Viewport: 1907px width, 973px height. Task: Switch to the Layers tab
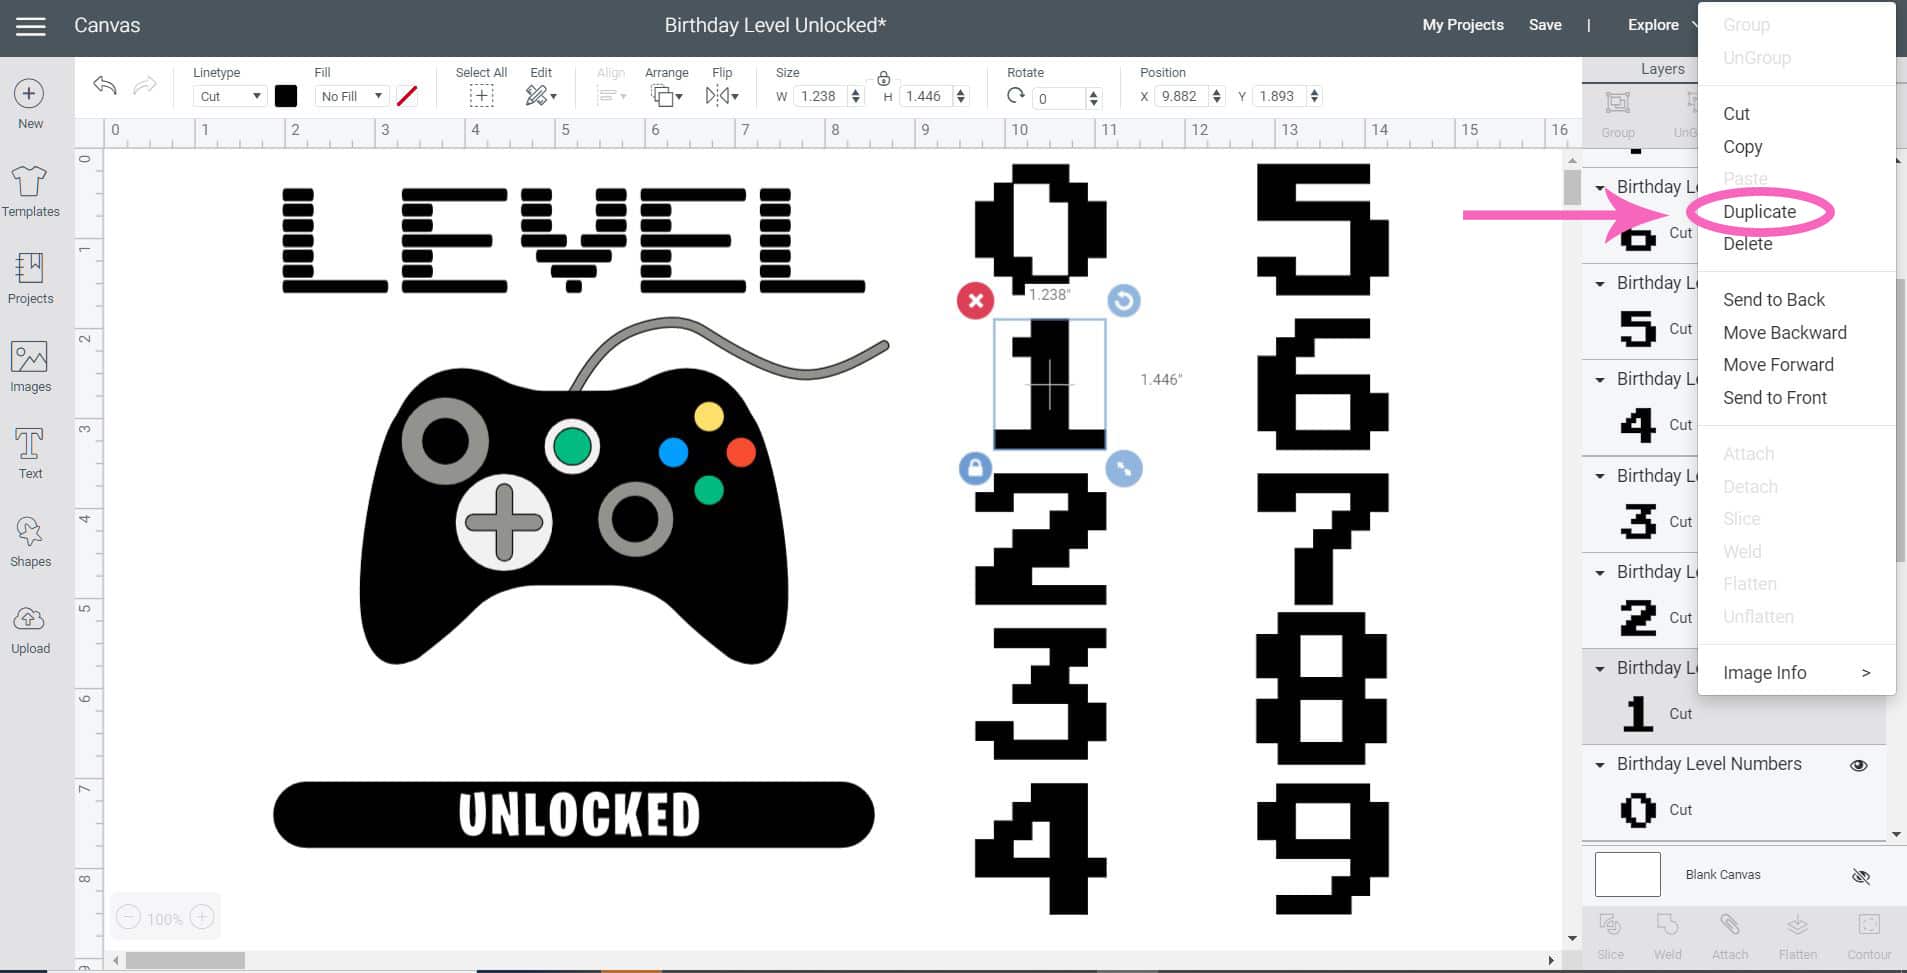point(1662,69)
